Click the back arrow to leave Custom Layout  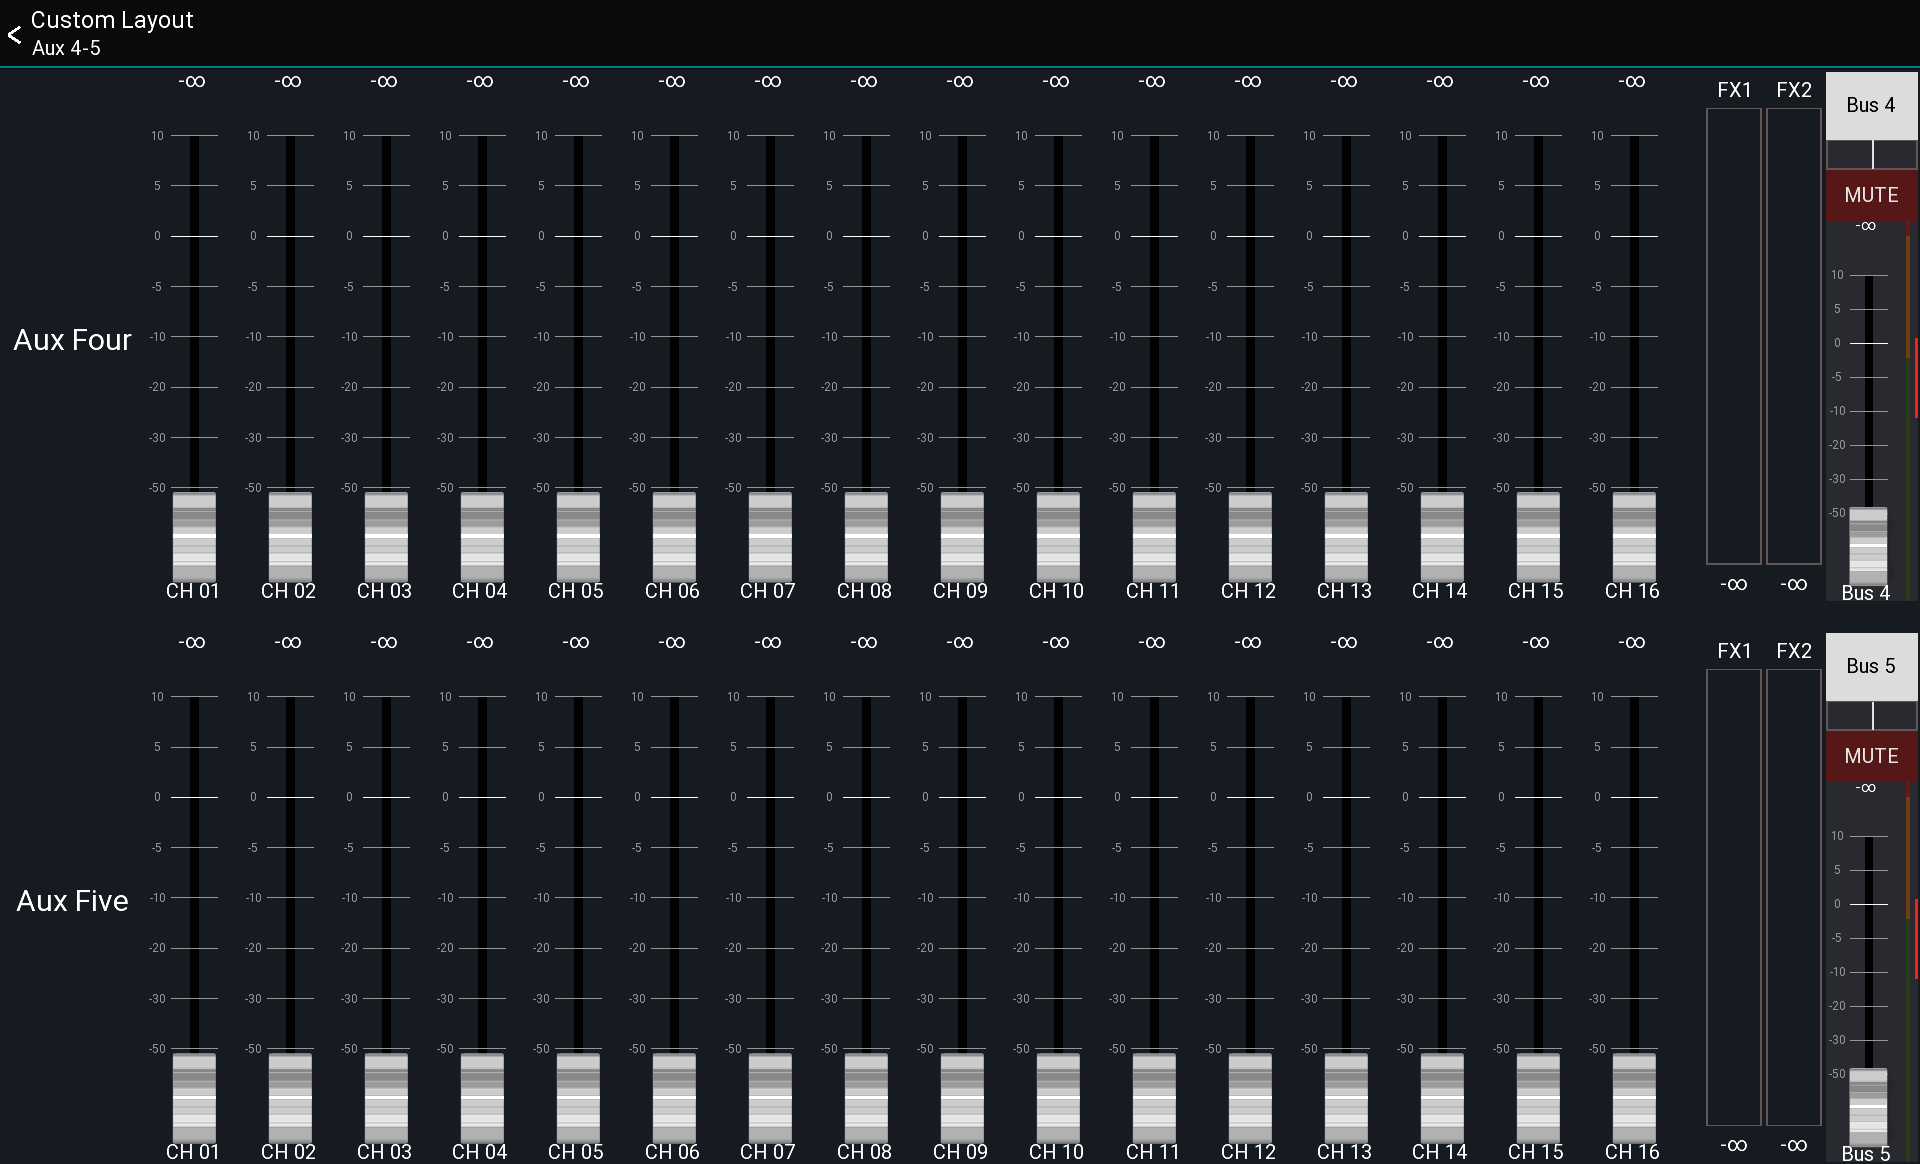pyautogui.click(x=15, y=34)
